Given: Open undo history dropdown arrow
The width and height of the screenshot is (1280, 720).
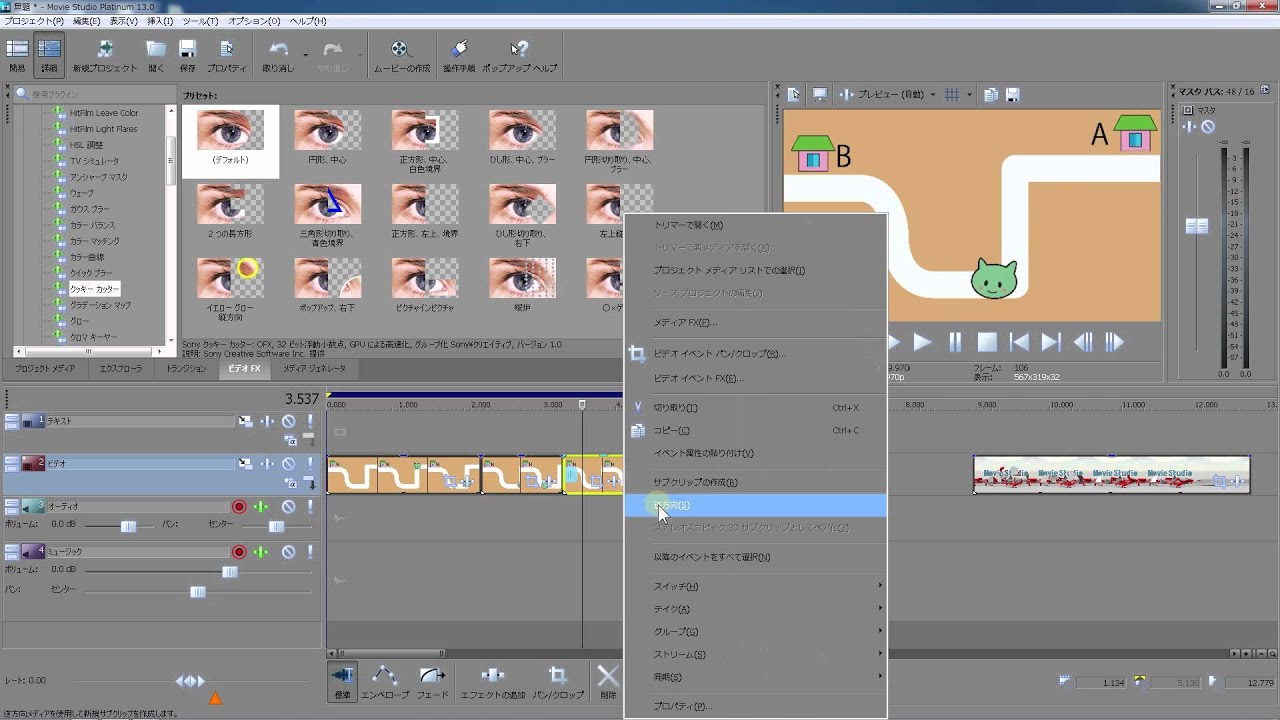Looking at the screenshot, I should (305, 55).
